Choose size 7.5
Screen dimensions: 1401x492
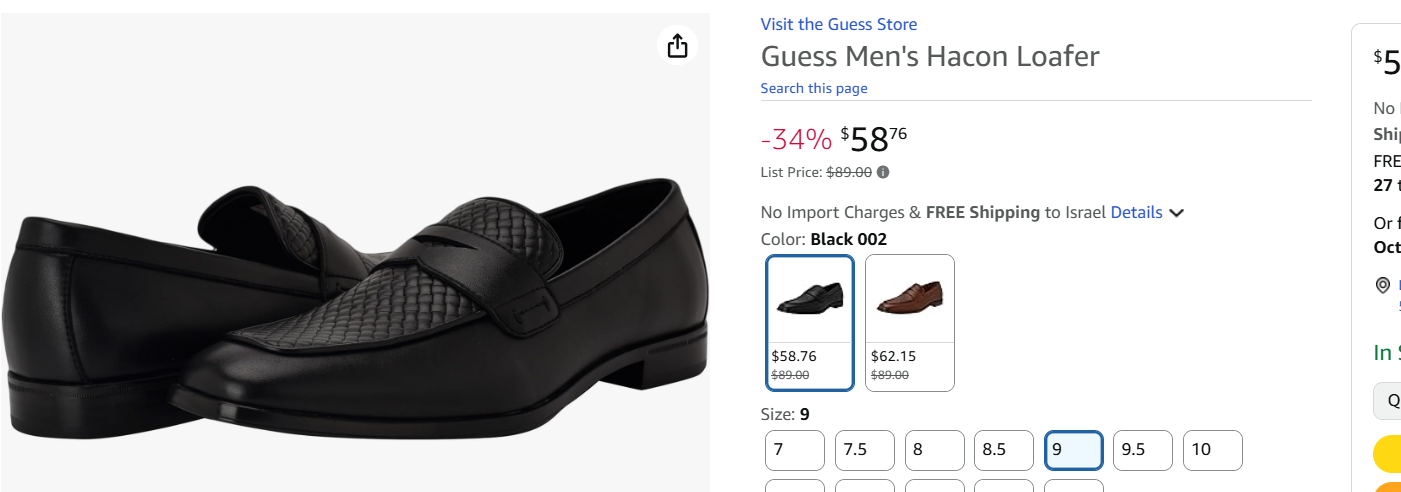coord(864,450)
